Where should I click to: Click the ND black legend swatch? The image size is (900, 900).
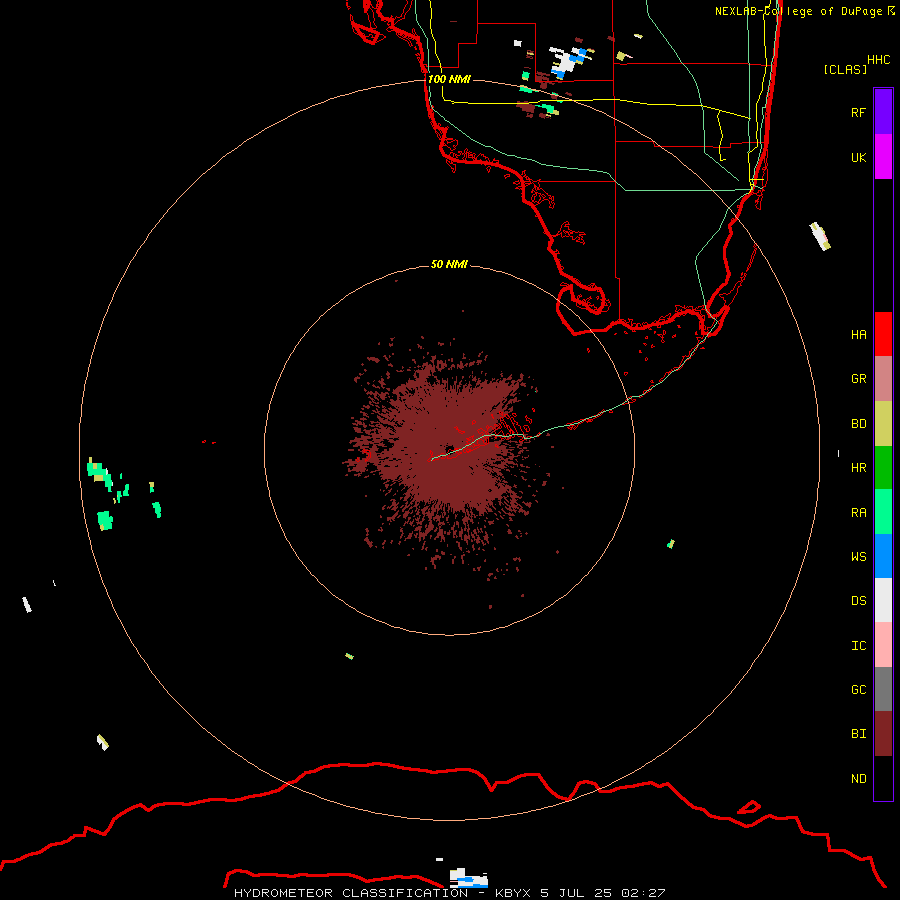[x=883, y=778]
